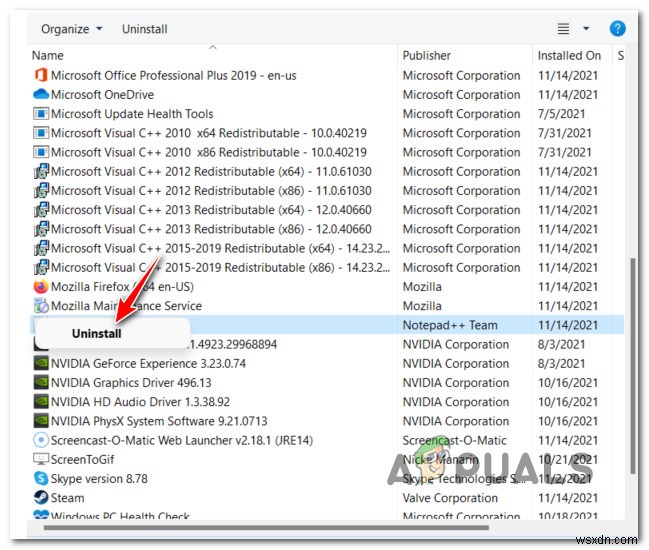Select Visual C++ 2012 Redistributable (x64) name
Image resolution: width=649 pixels, height=550 pixels.
click(211, 171)
